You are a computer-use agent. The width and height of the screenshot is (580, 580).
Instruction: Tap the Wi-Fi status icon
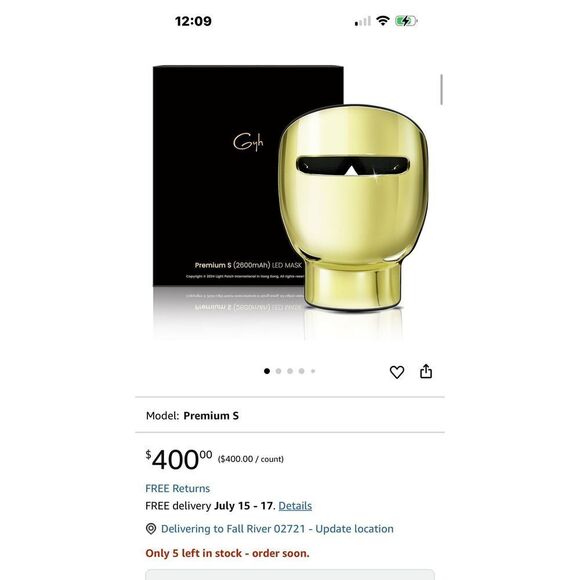(x=383, y=21)
